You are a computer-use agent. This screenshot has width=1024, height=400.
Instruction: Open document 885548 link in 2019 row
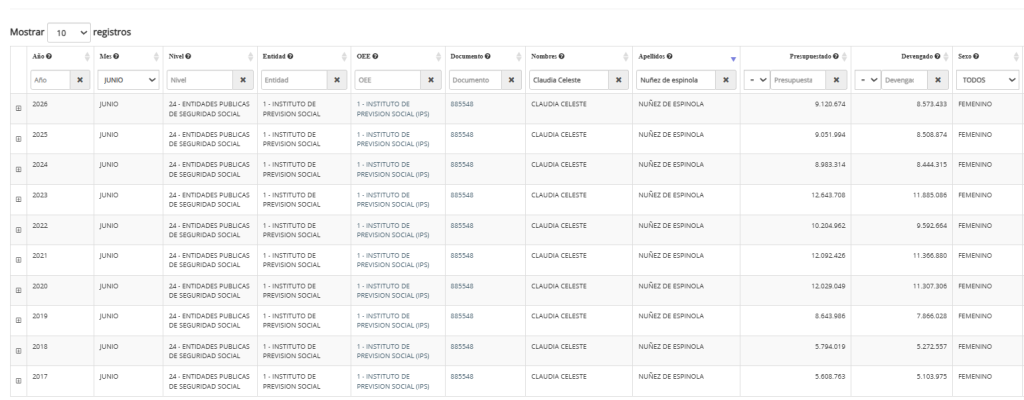(x=462, y=316)
